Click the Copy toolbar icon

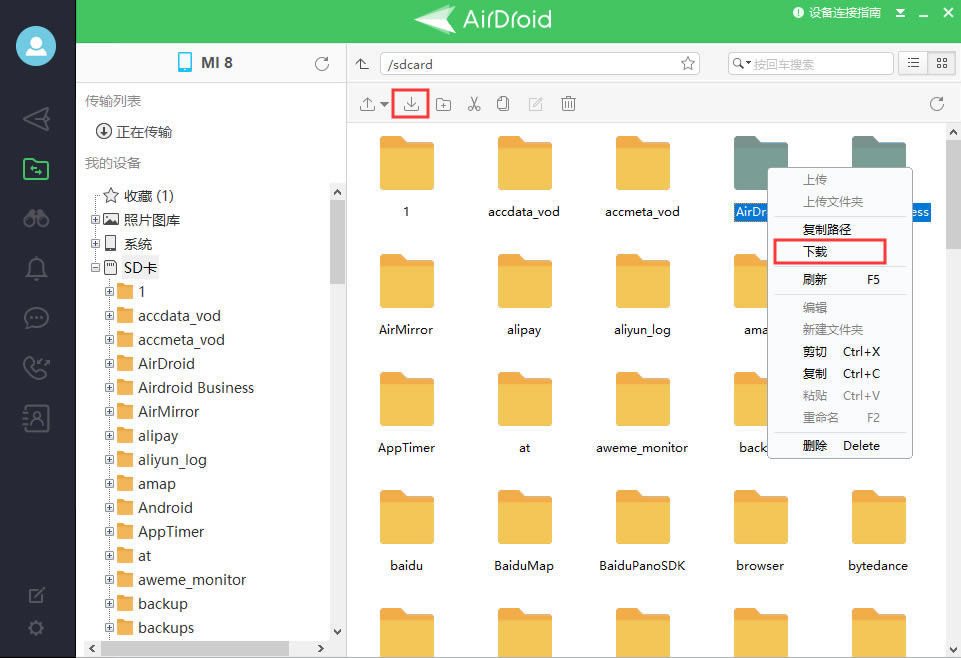point(503,103)
